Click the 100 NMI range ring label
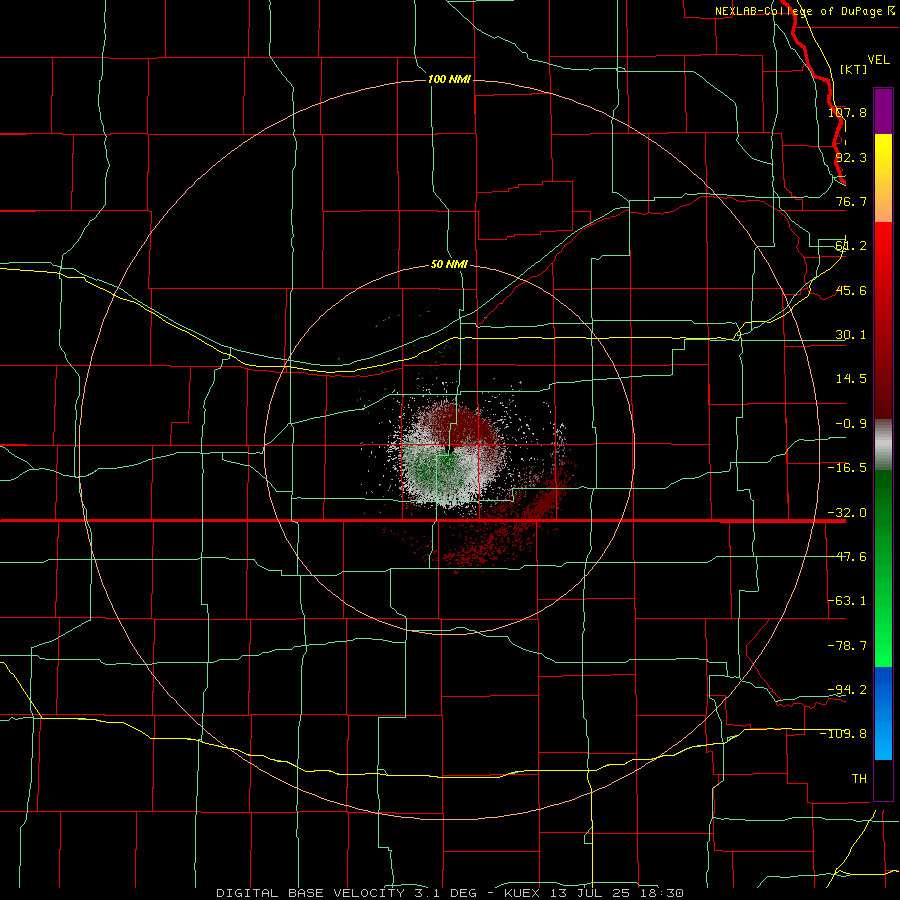The width and height of the screenshot is (900, 900). click(x=449, y=79)
